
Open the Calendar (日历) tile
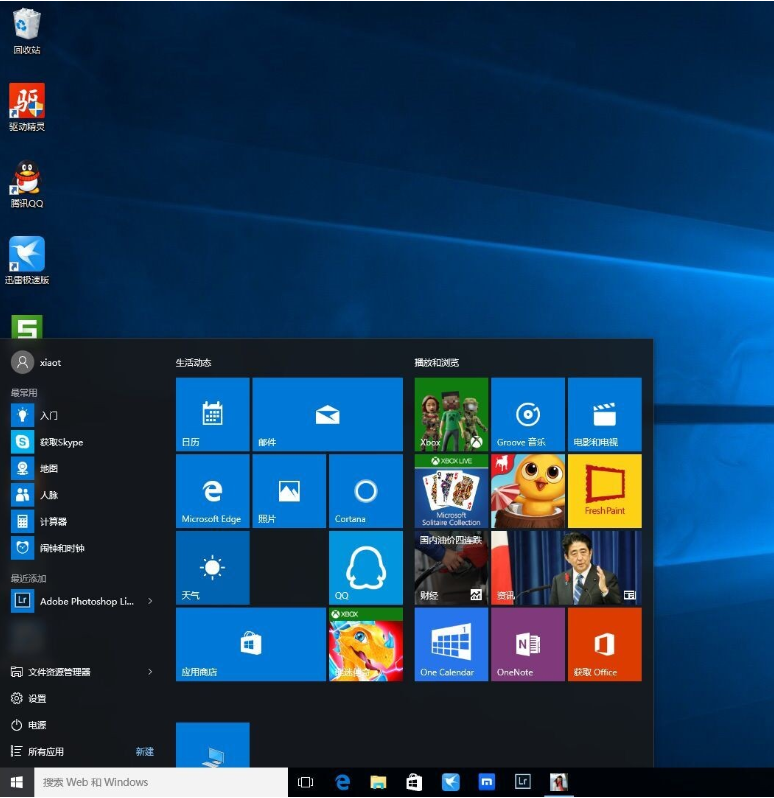[212, 414]
